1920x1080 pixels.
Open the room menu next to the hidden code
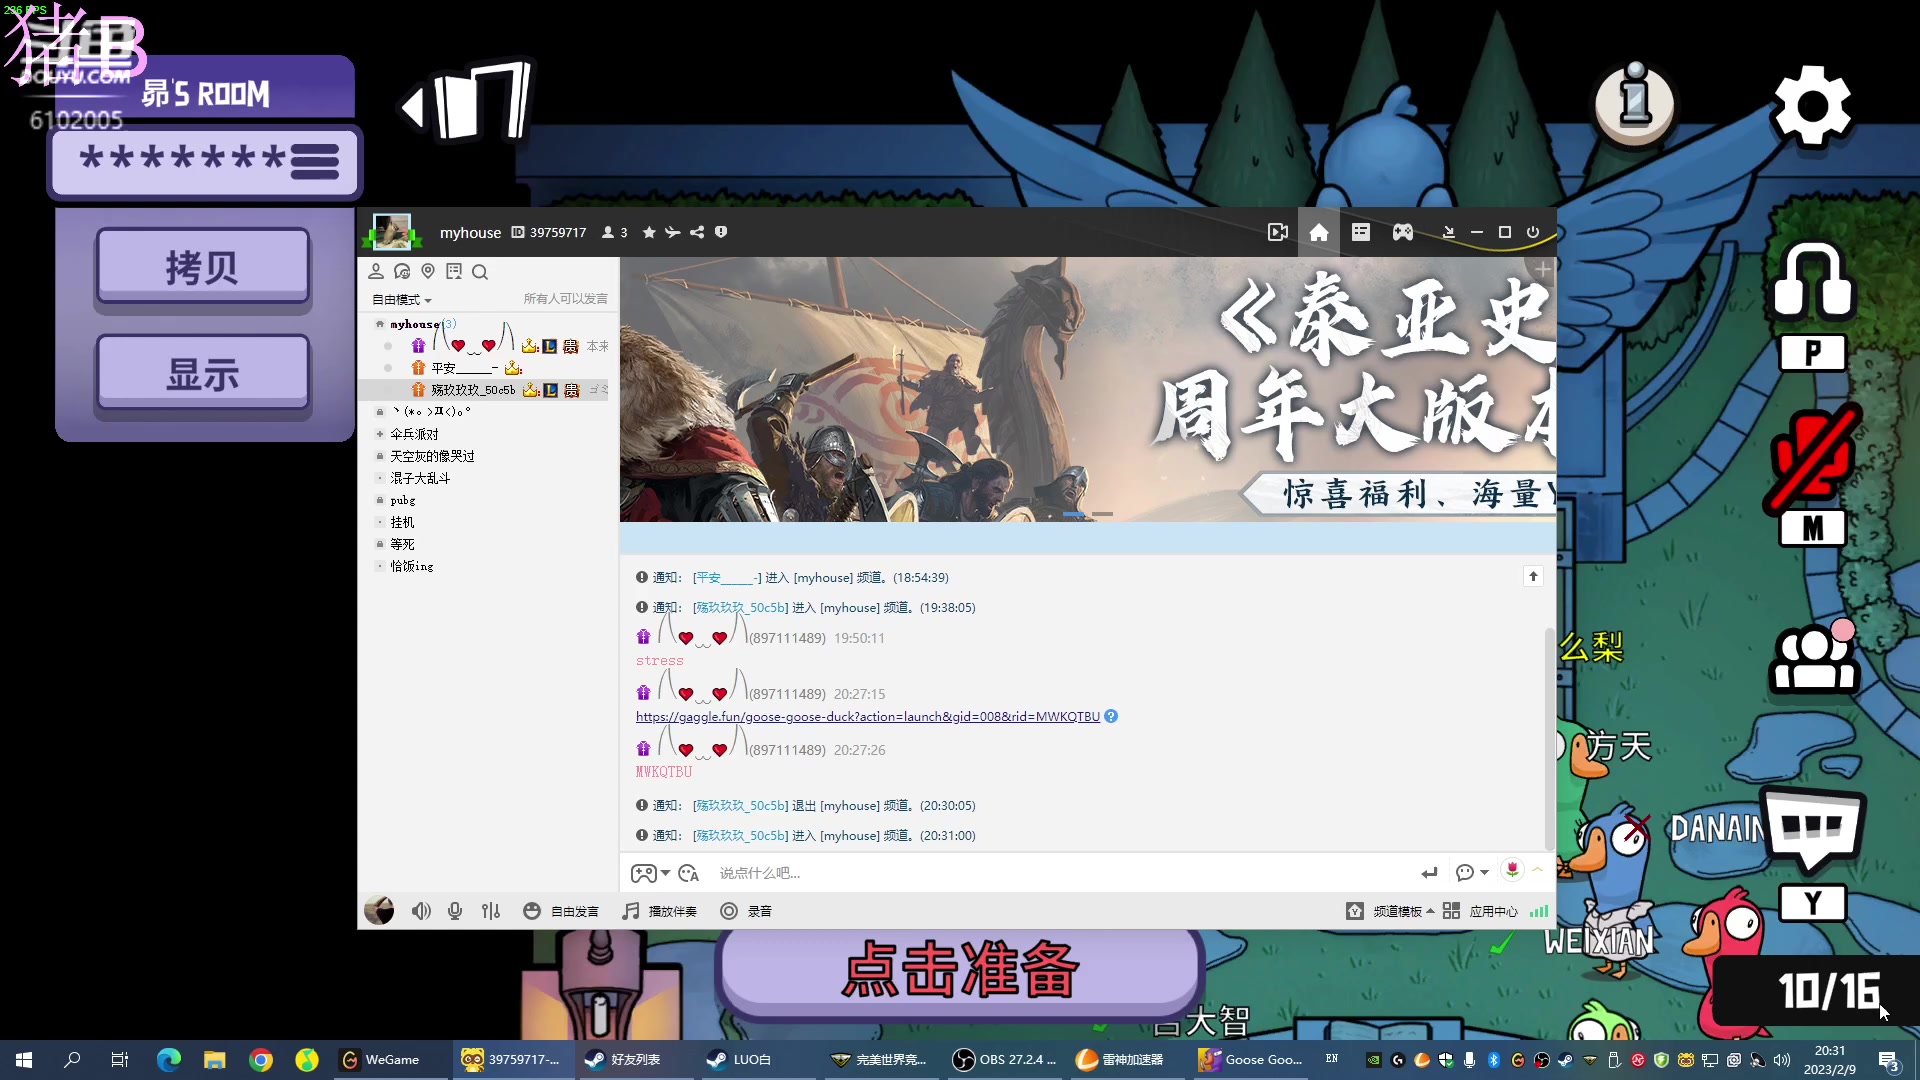(315, 161)
